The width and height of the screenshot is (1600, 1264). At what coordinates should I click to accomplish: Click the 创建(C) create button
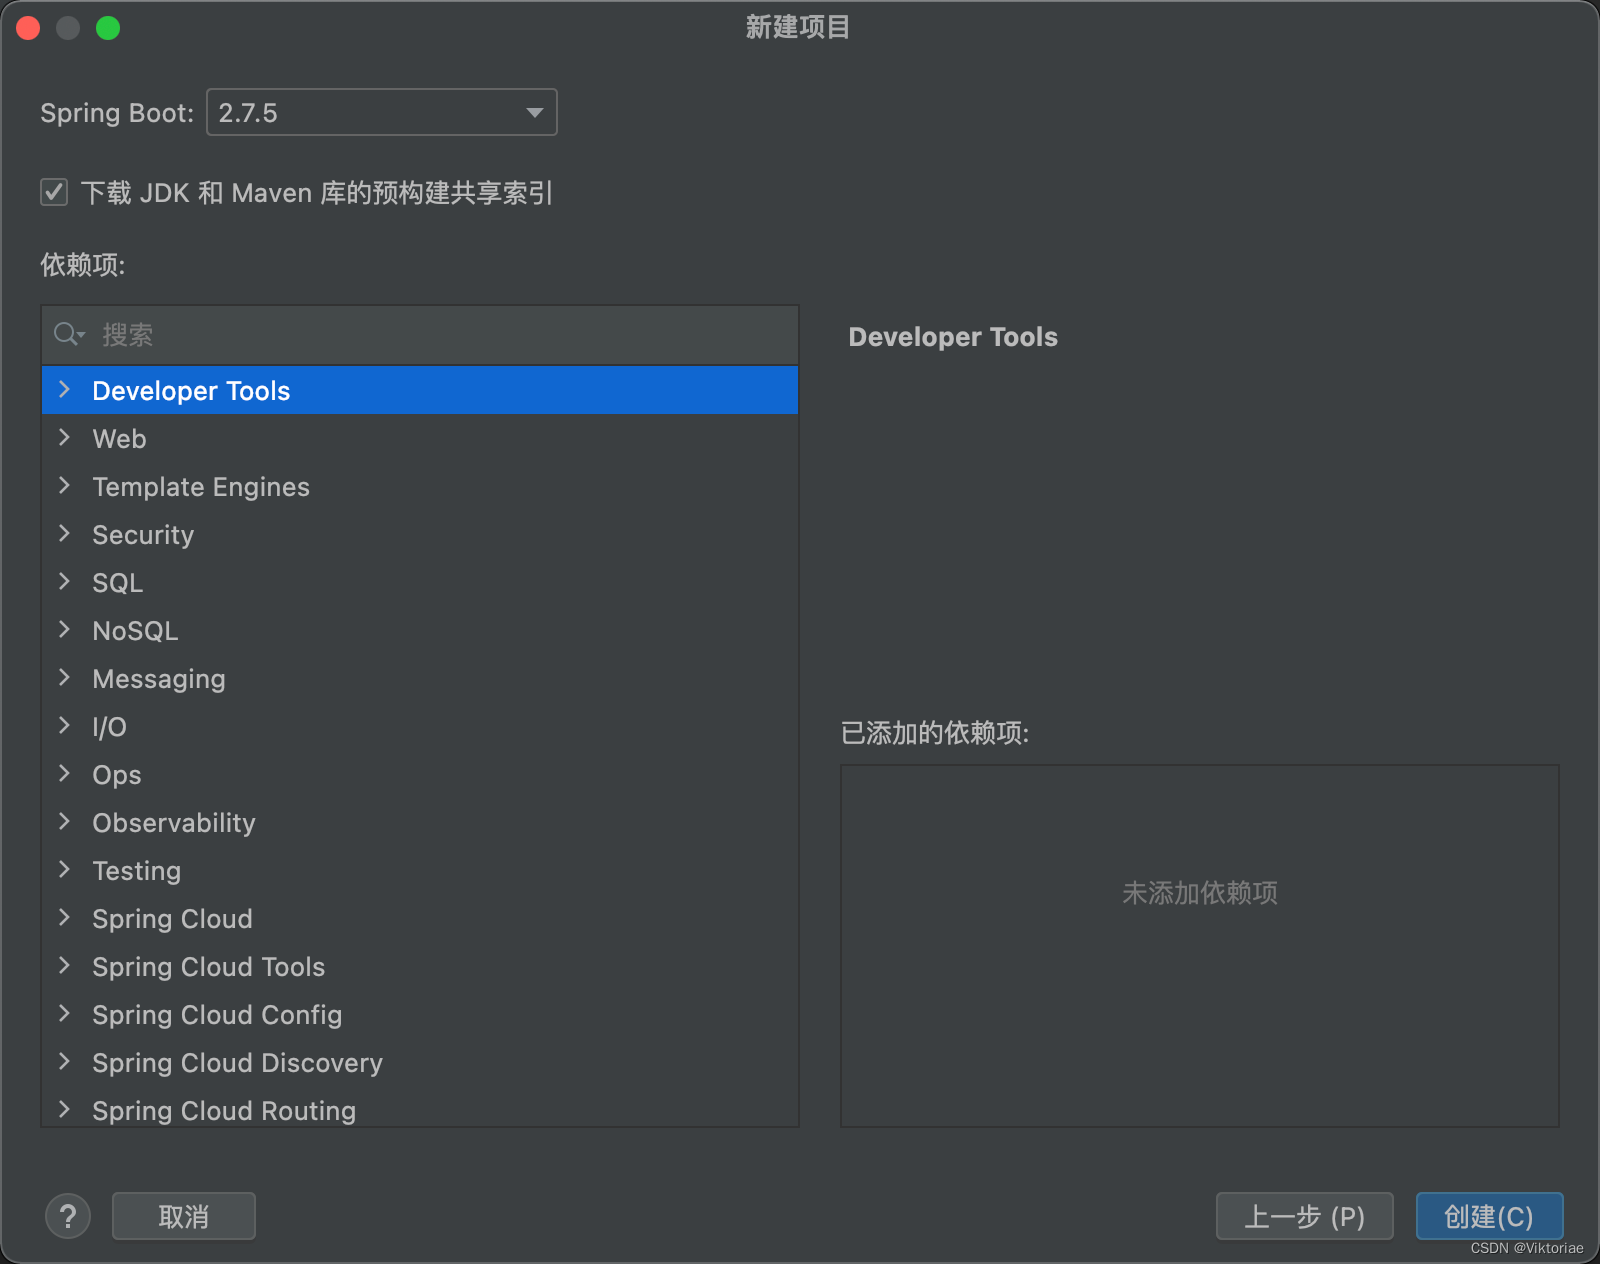[1489, 1216]
